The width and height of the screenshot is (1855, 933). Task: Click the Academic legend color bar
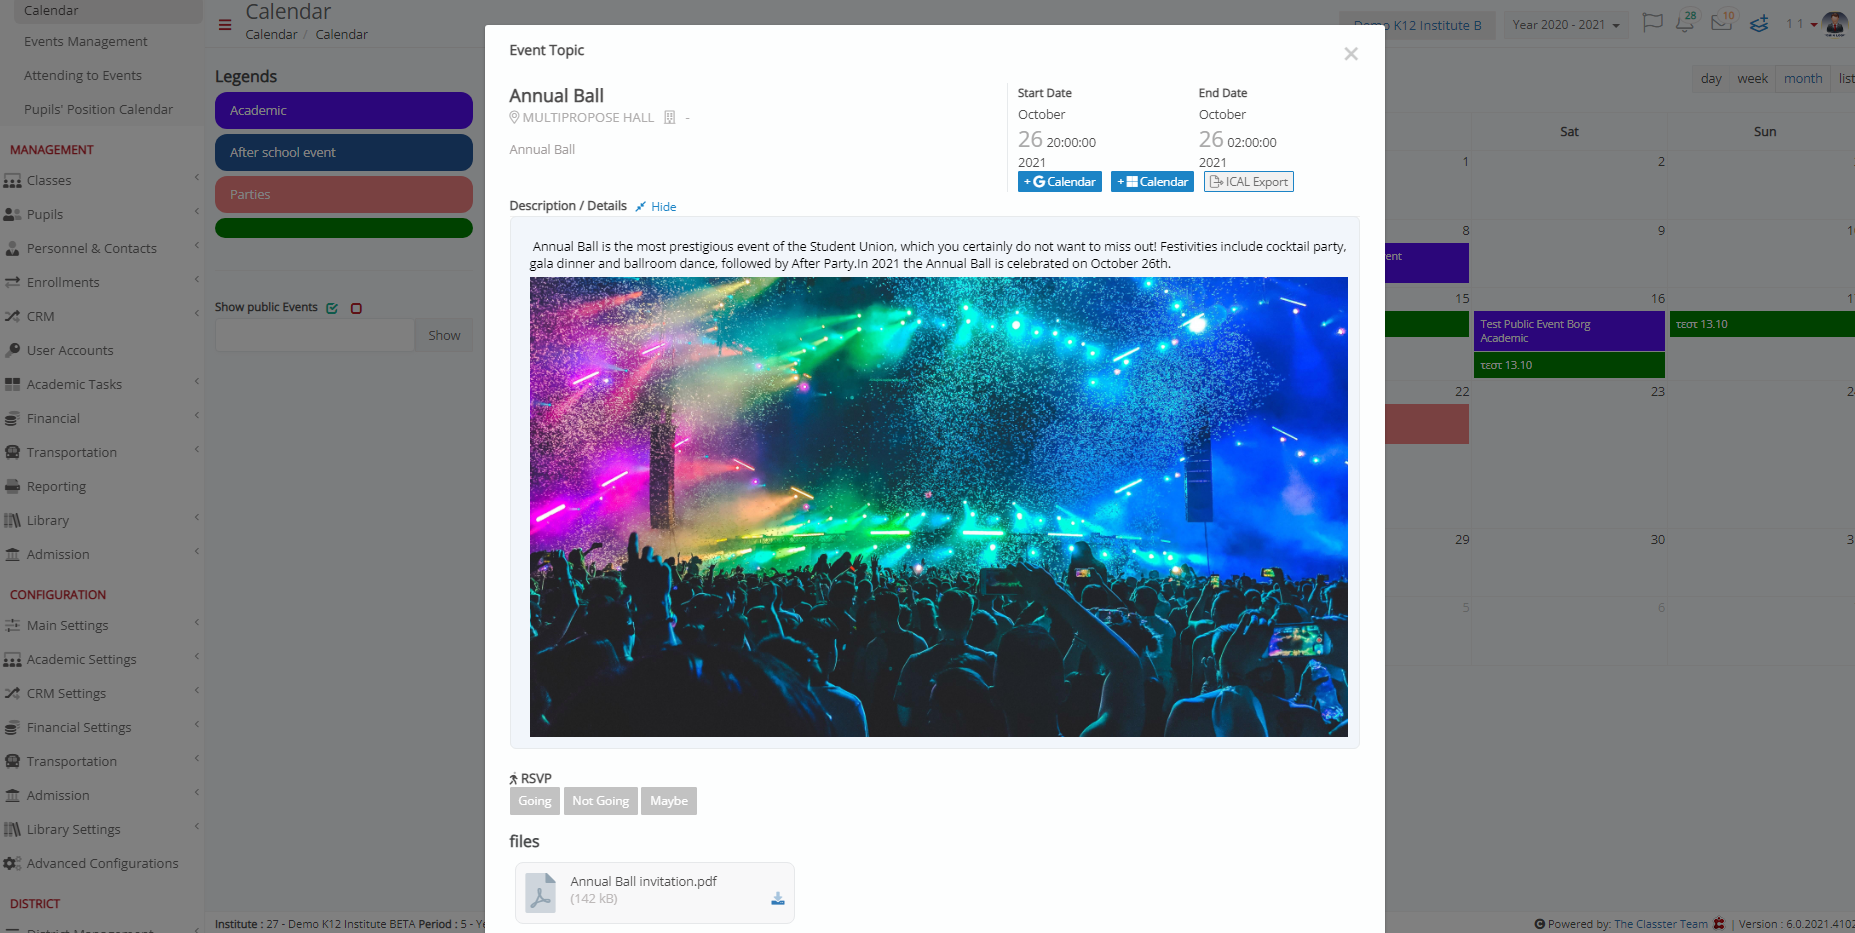(x=344, y=111)
